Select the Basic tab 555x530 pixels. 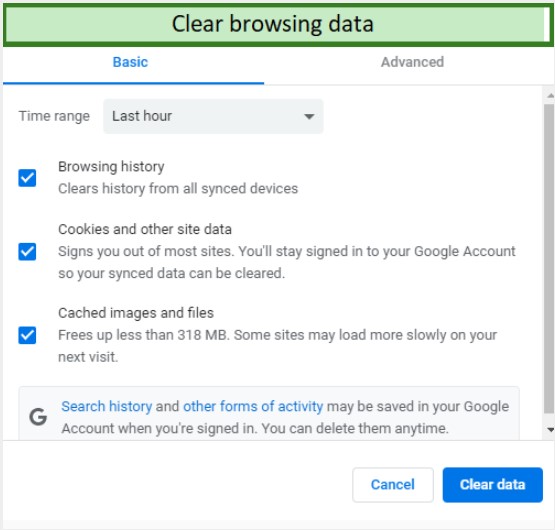(x=130, y=62)
